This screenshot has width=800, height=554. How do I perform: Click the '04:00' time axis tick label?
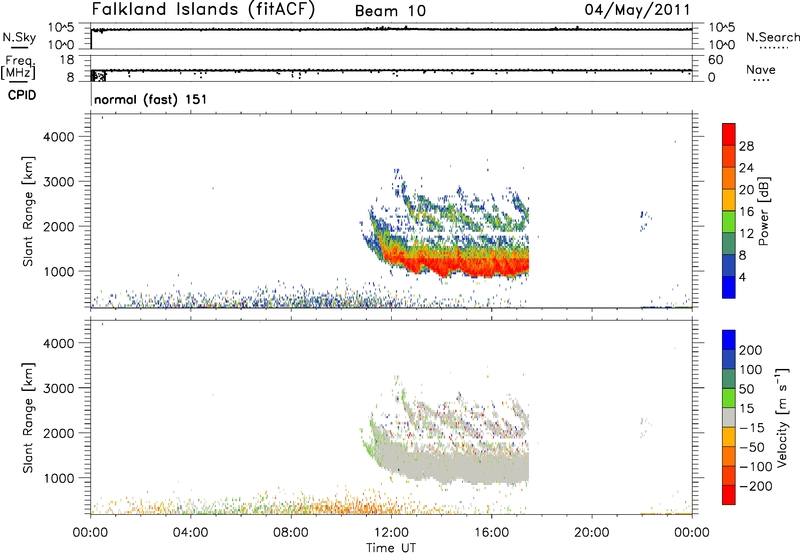tap(191, 533)
